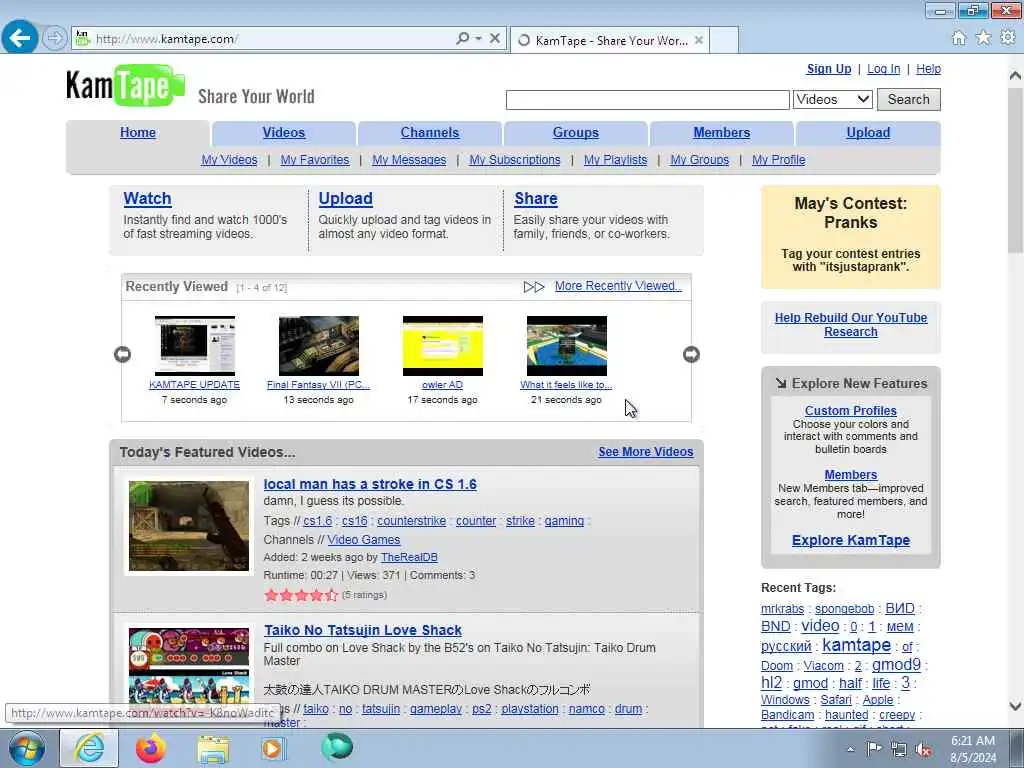The width and height of the screenshot is (1024, 768).
Task: Click the kamtape recent tag
Action: (856, 645)
